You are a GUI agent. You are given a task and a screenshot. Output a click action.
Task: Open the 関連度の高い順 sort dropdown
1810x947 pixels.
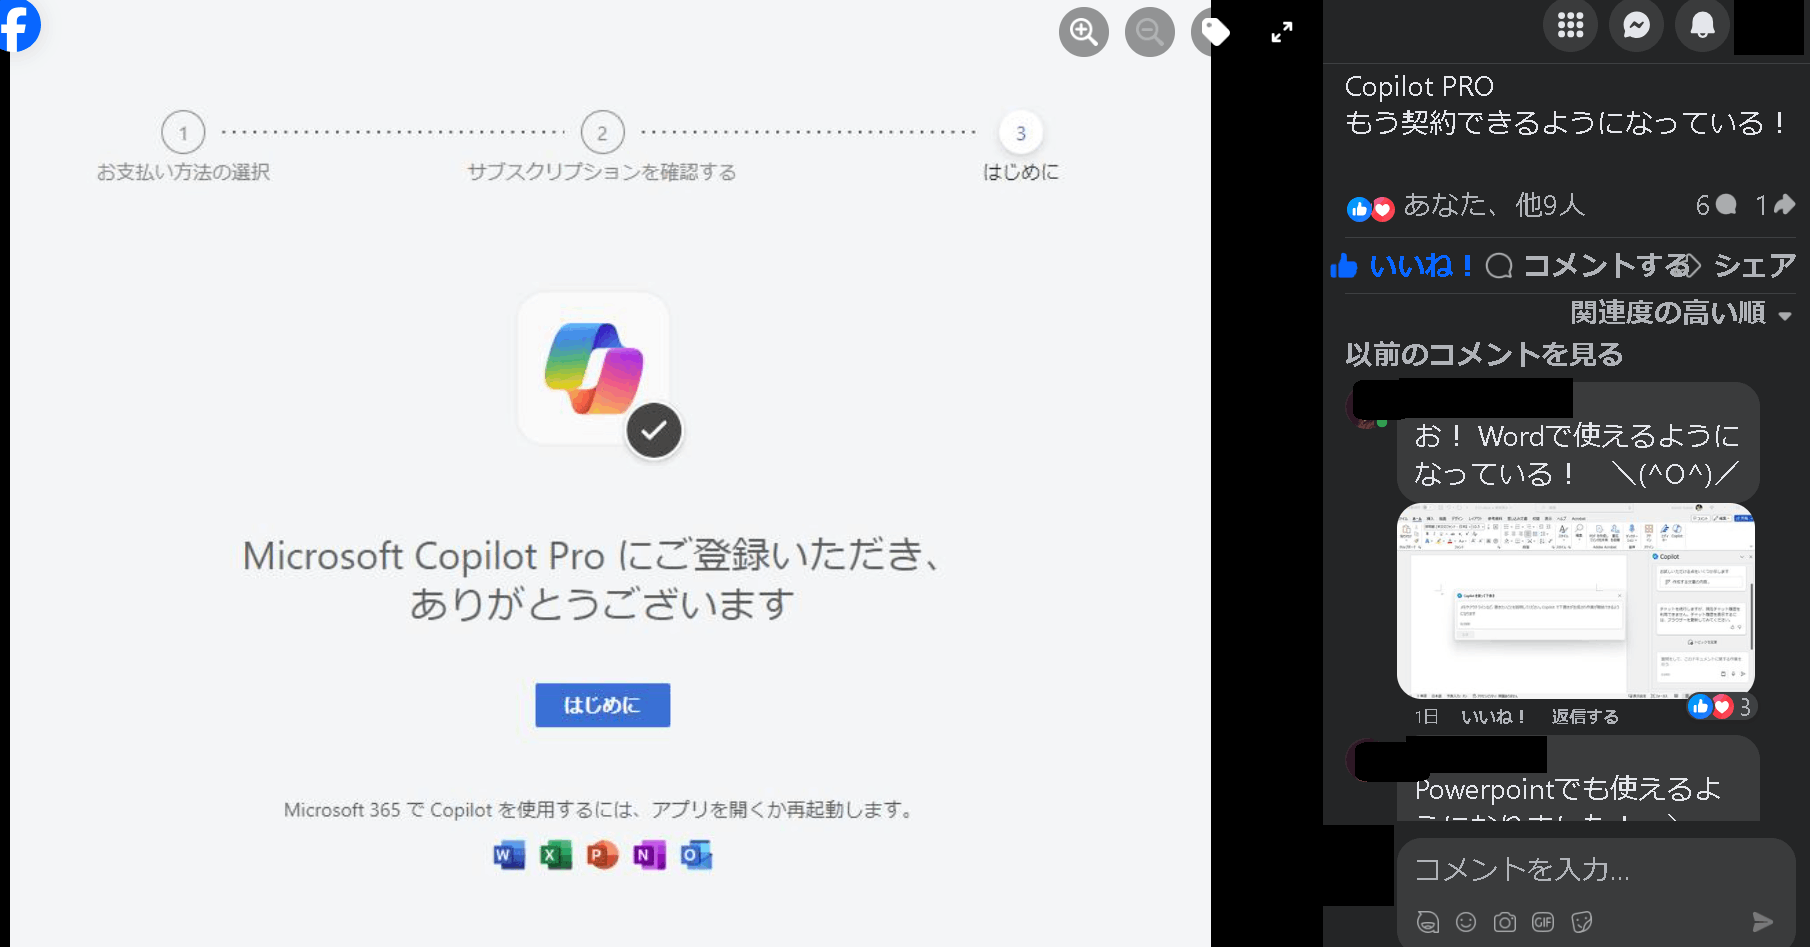(x=1681, y=313)
